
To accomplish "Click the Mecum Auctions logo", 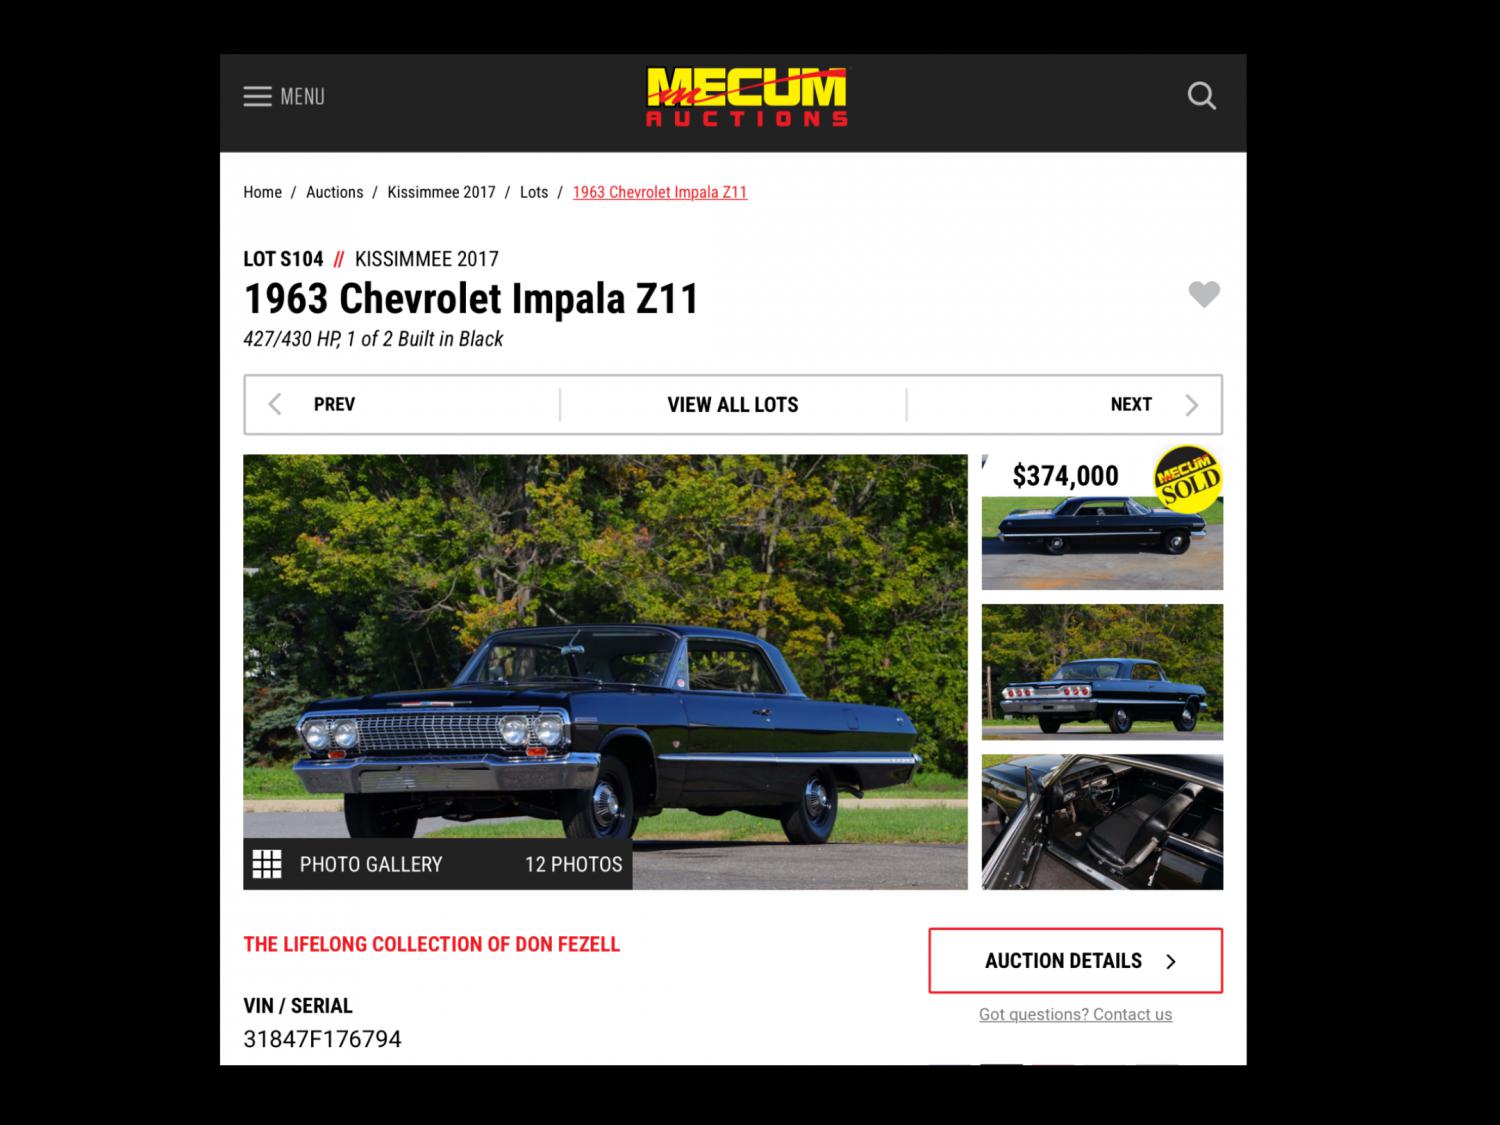I will point(747,97).
